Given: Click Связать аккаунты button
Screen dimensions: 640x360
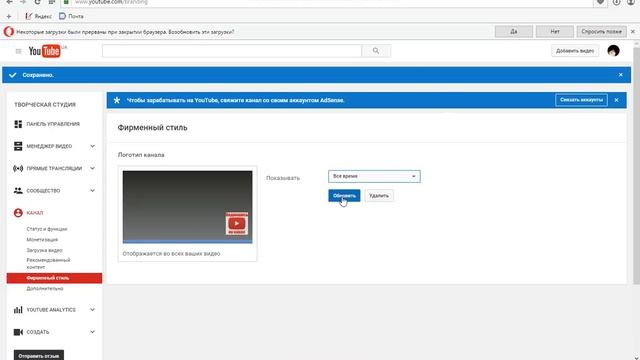Looking at the screenshot, I should pyautogui.click(x=581, y=100).
